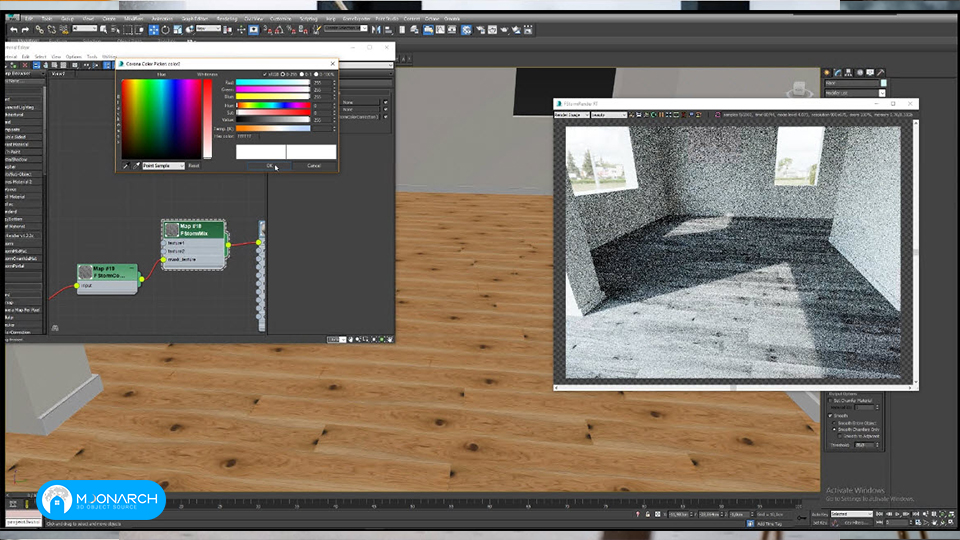Screen dimensions: 960x540
Task: Open Select by Name tool
Action: coord(115,29)
